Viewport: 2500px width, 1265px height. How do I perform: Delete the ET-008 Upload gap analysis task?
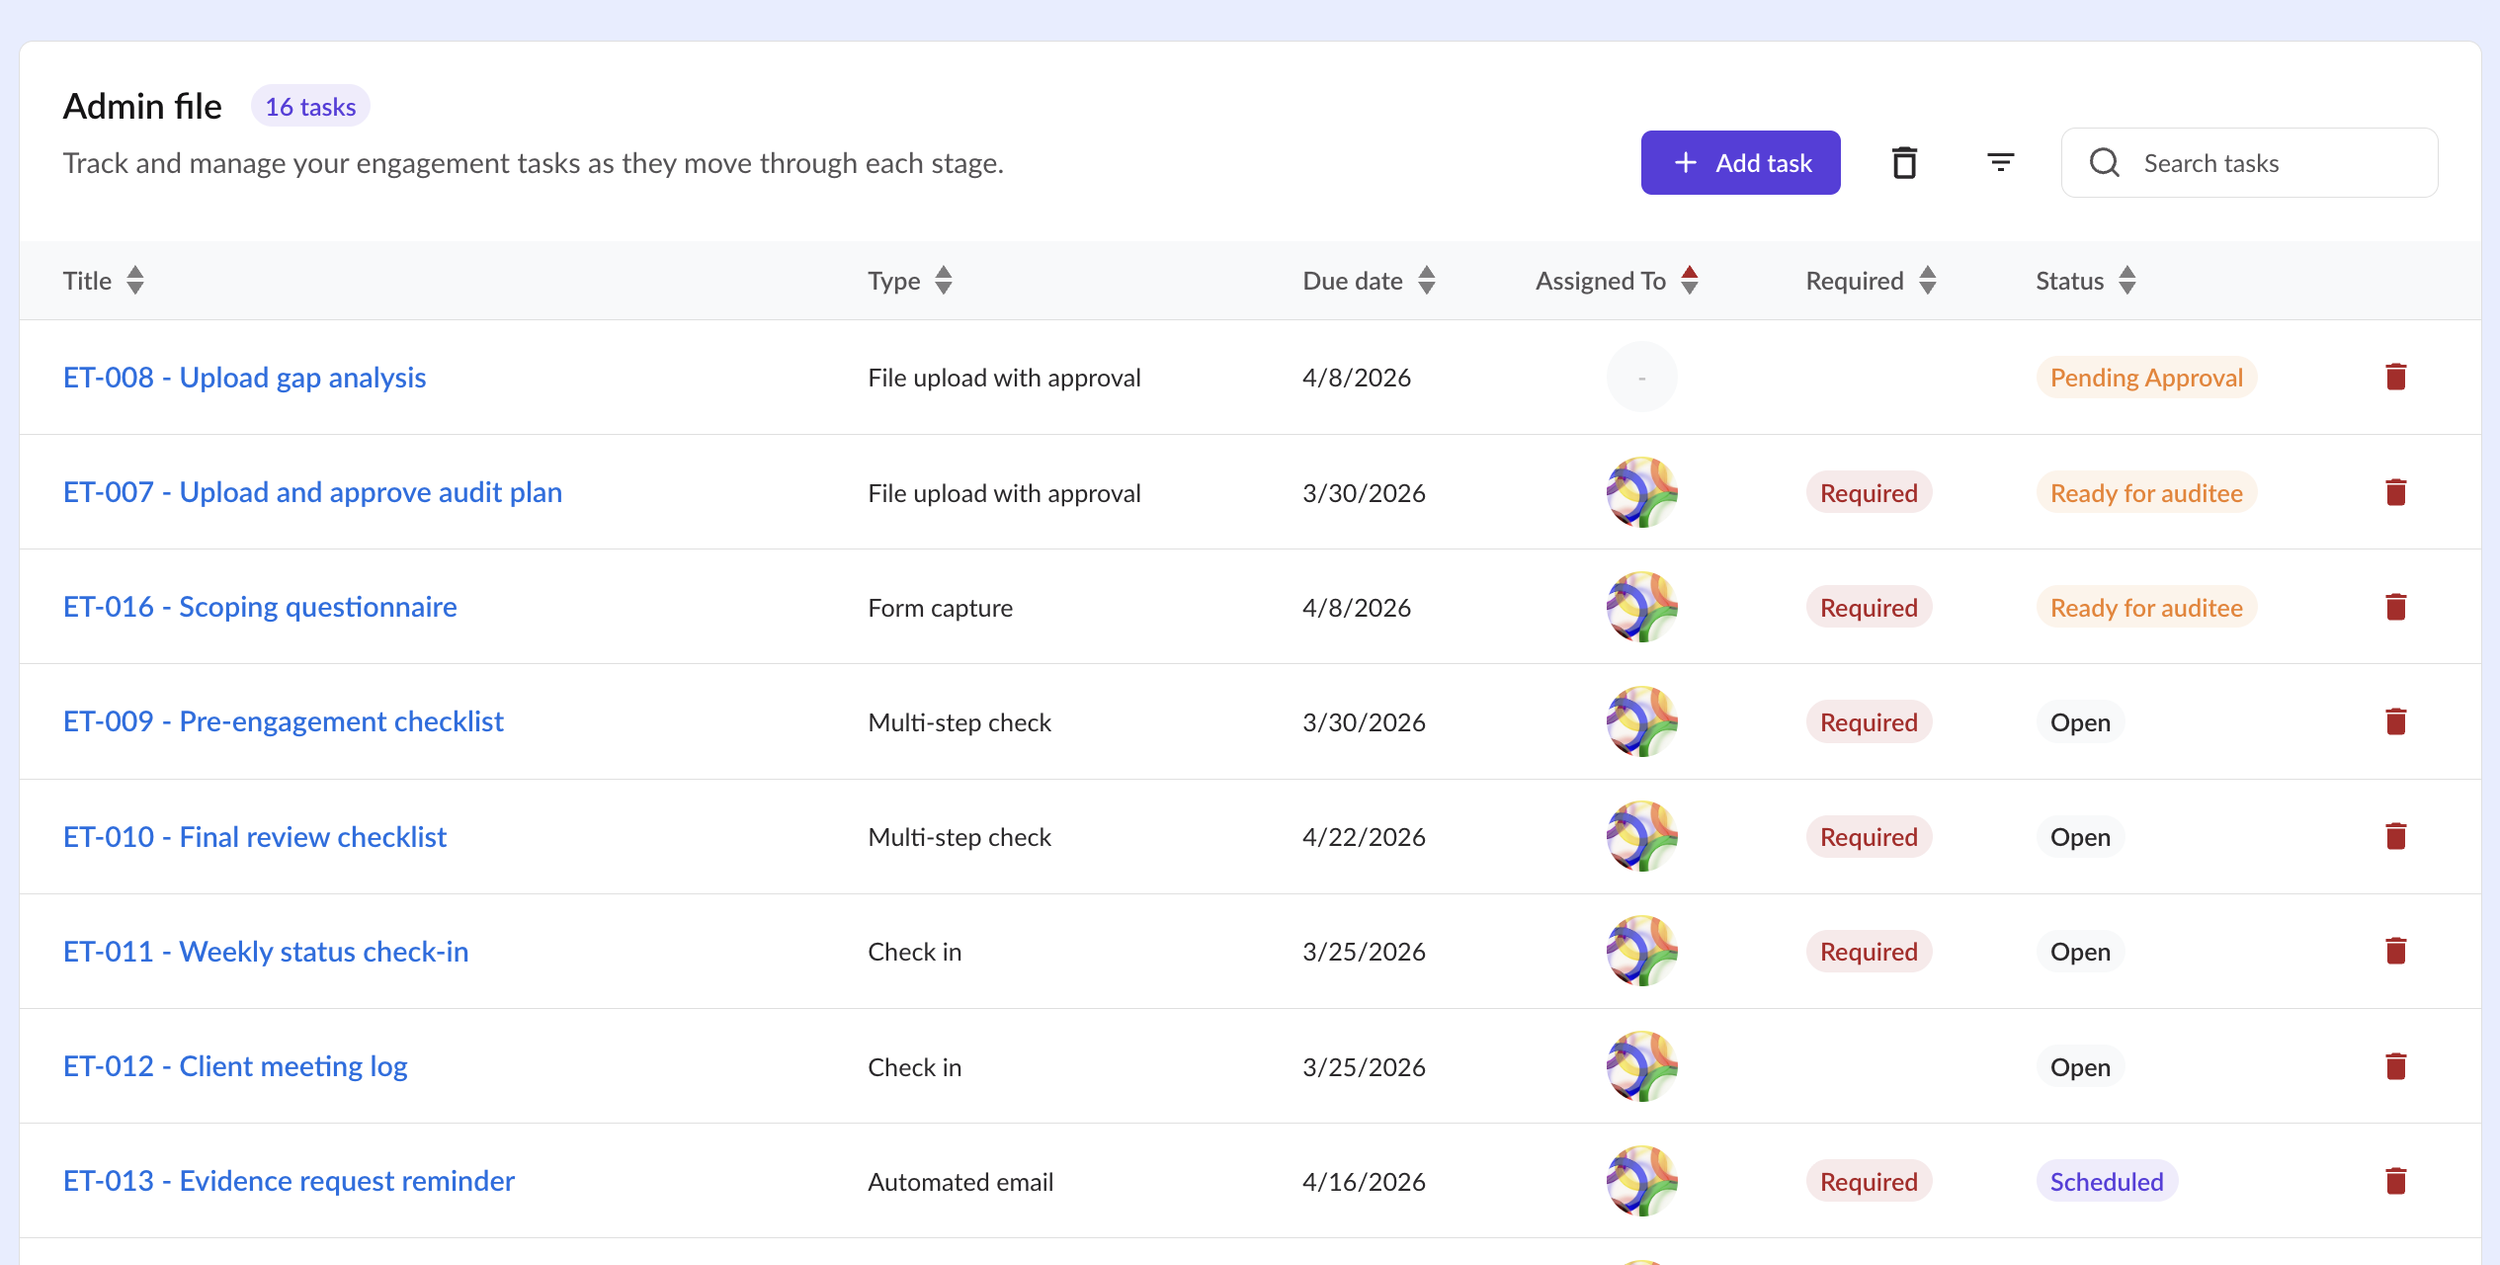coord(2395,377)
